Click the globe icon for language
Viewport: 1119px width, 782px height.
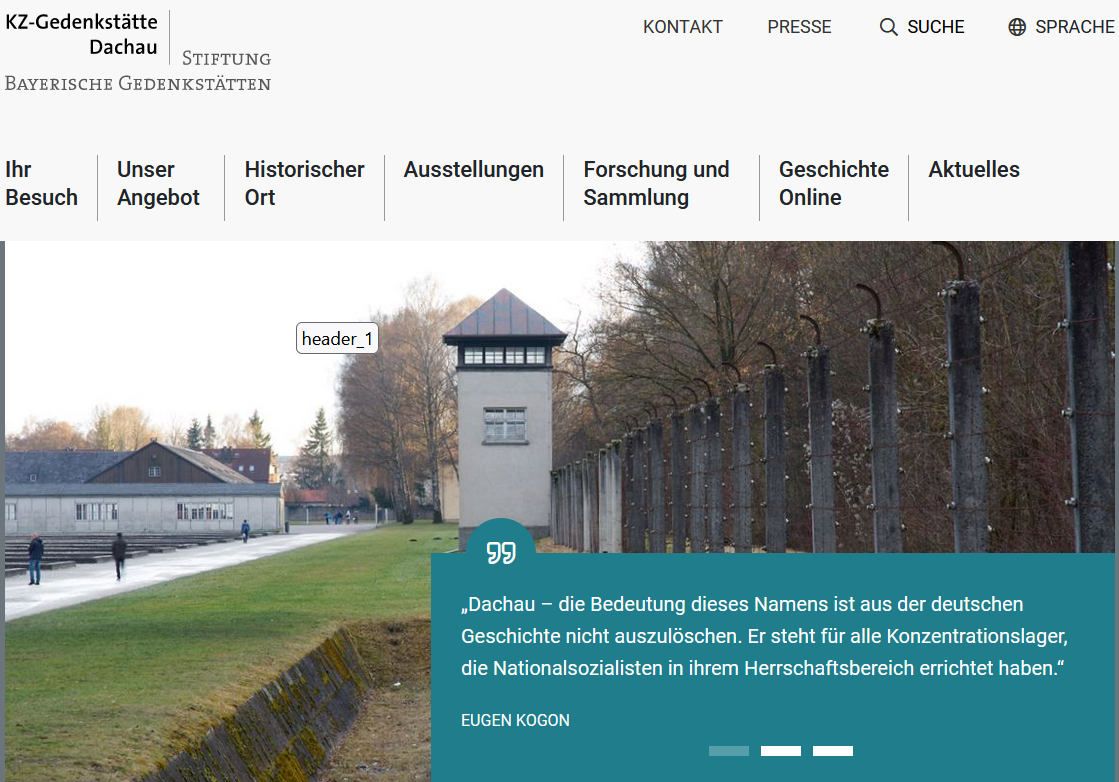pyautogui.click(x=1017, y=27)
